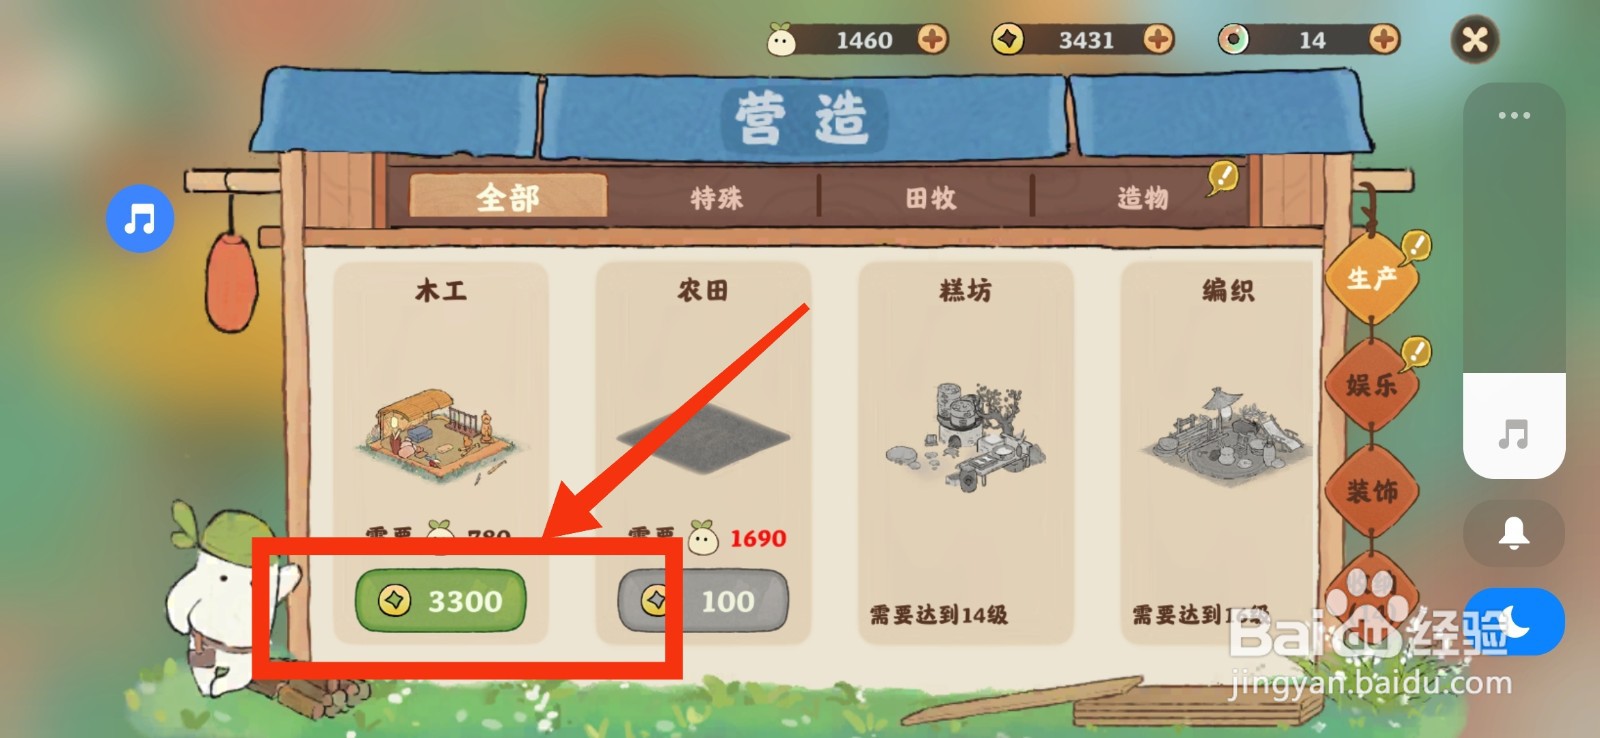Switch to the 特殊 tab
The height and width of the screenshot is (738, 1600).
coord(717,198)
